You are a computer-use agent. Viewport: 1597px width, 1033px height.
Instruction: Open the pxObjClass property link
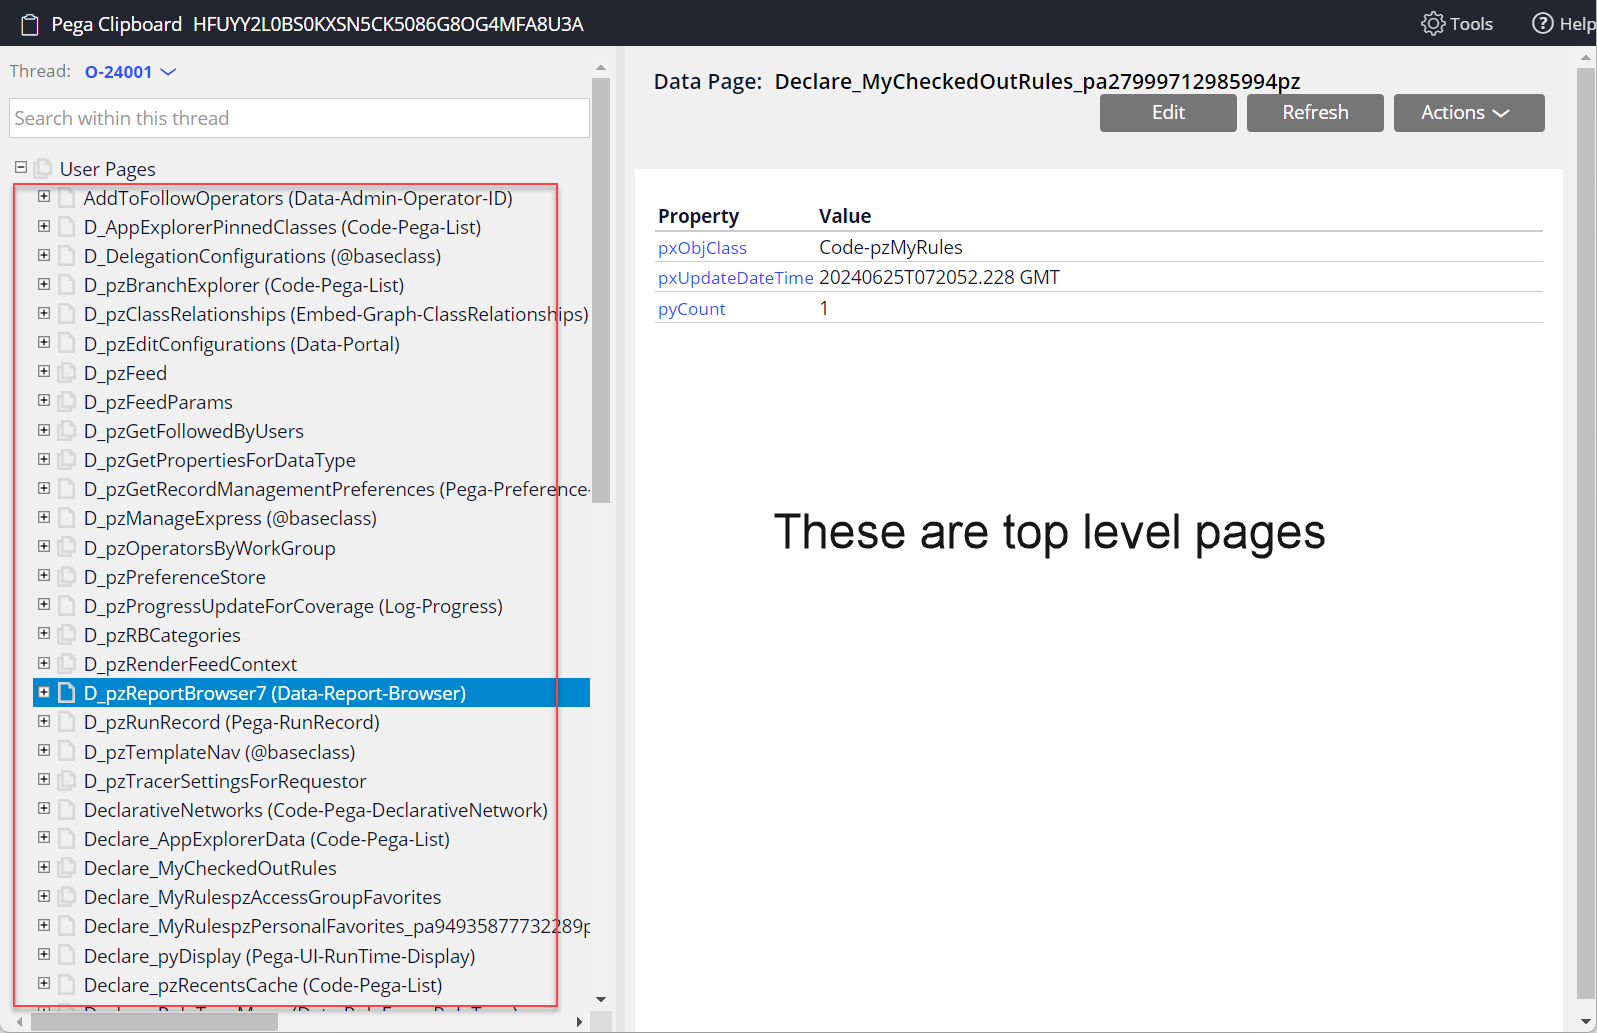702,248
